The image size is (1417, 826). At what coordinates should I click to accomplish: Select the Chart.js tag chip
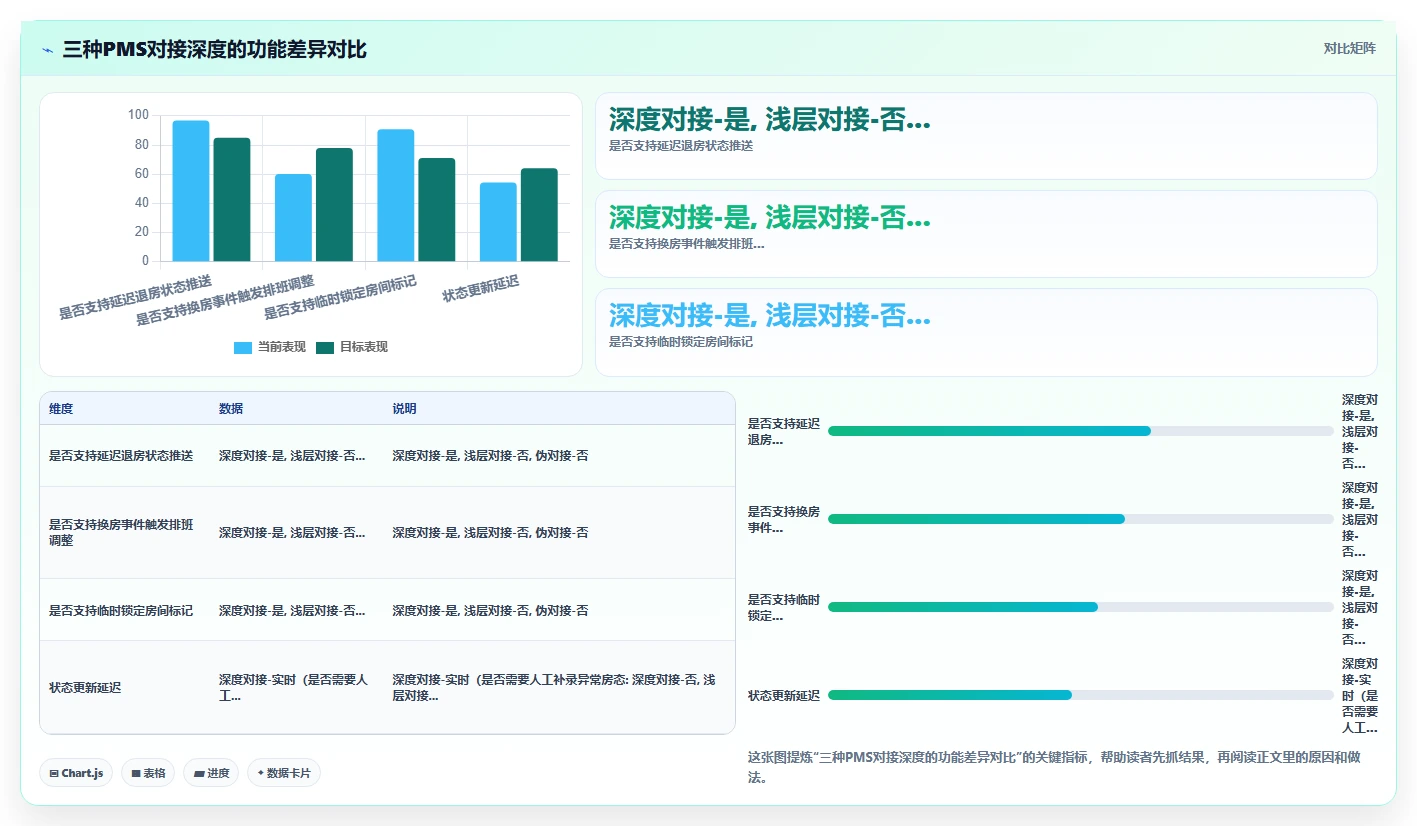(x=76, y=773)
